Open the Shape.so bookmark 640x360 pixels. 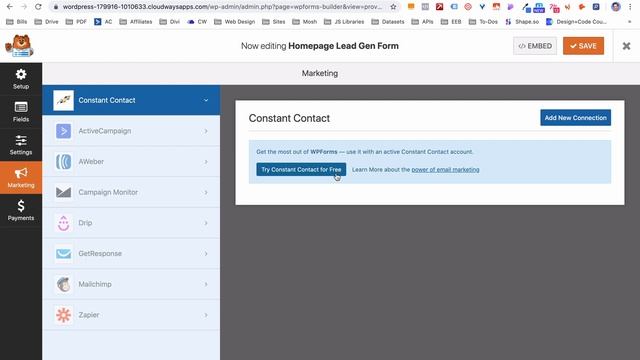522,22
